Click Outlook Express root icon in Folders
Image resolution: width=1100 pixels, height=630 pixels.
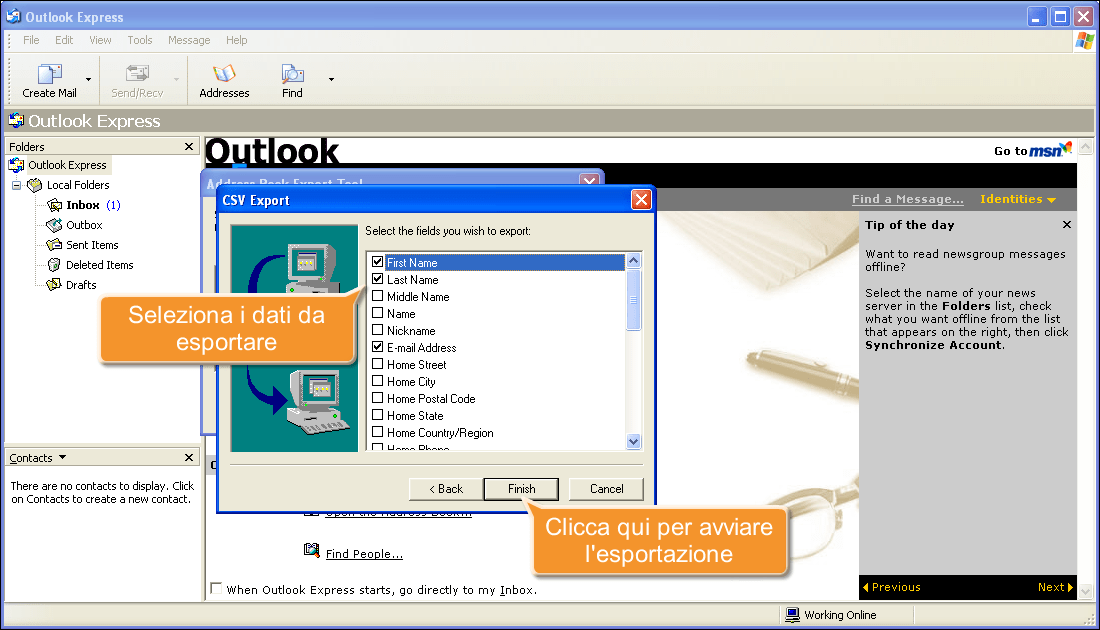tap(16, 165)
